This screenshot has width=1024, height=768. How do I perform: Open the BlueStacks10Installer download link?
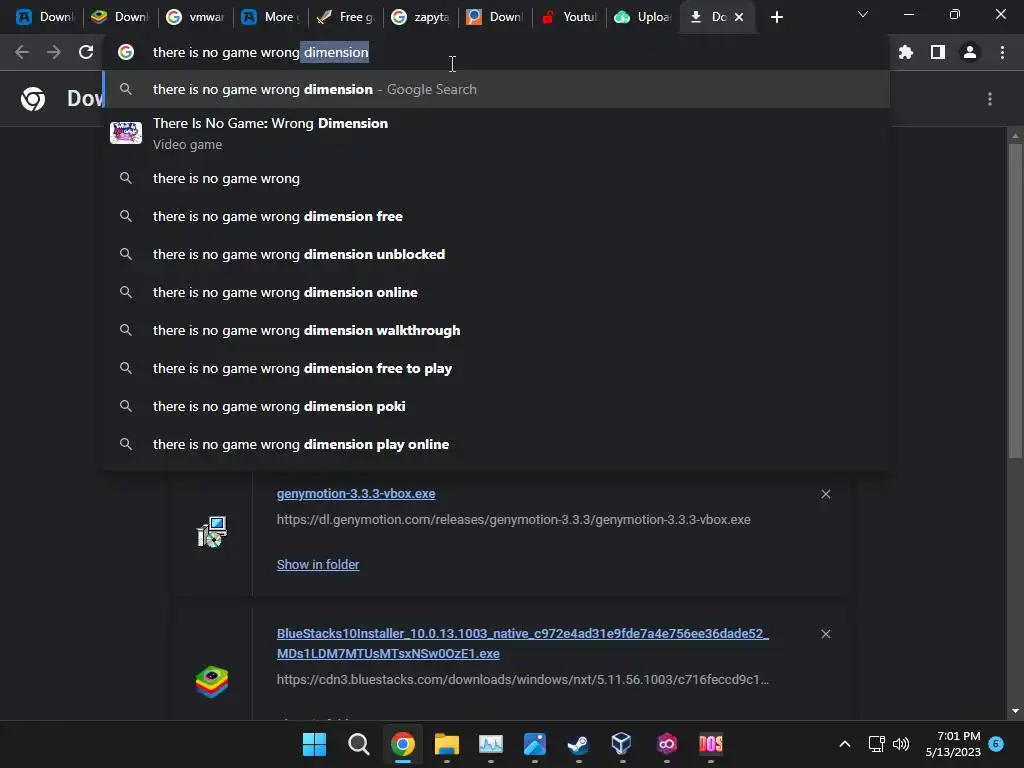click(x=522, y=643)
